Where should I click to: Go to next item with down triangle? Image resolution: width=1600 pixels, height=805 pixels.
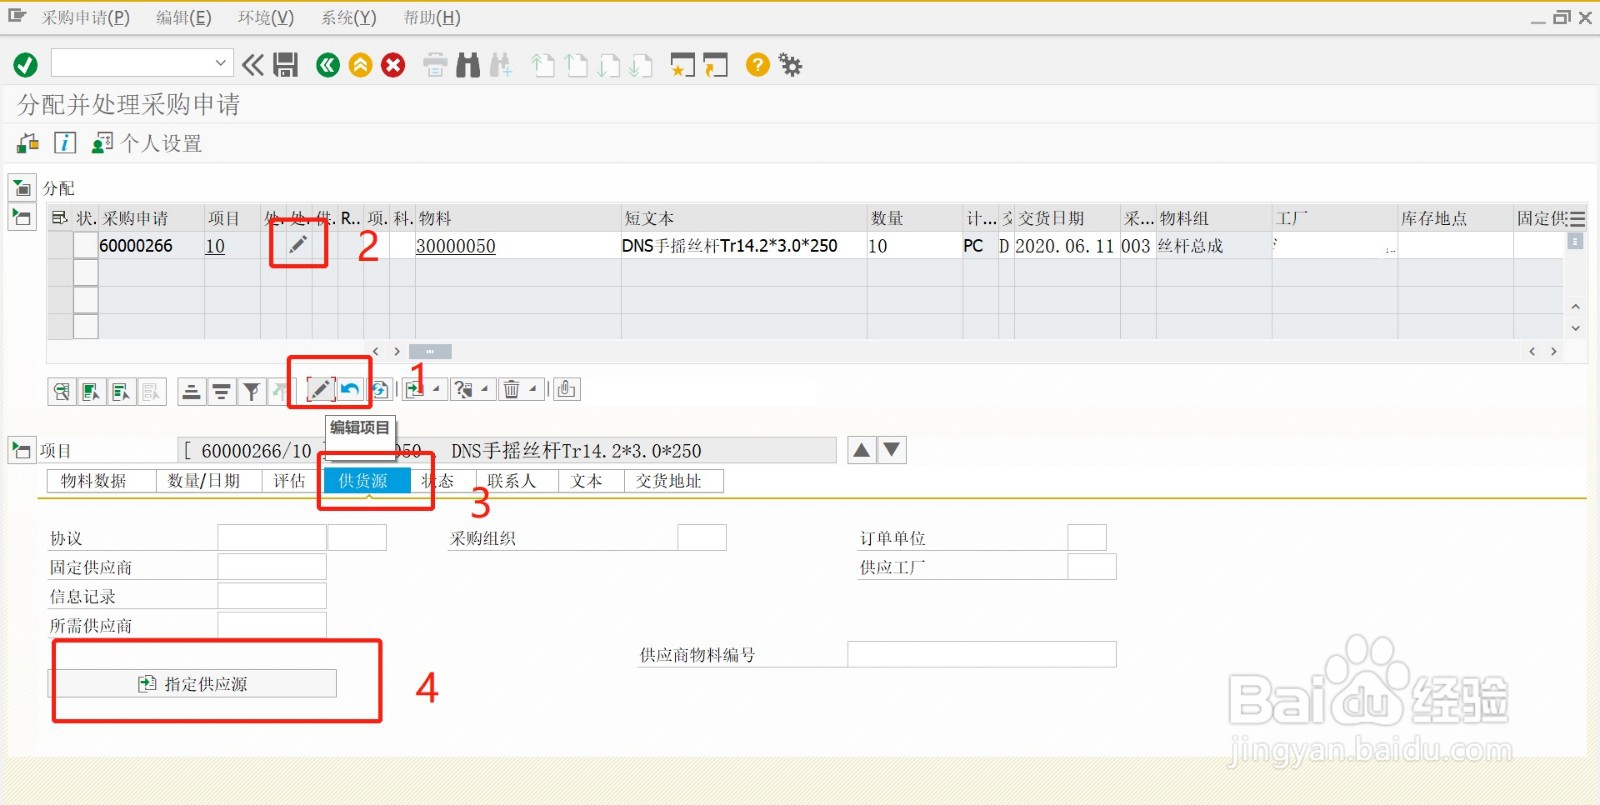click(892, 450)
